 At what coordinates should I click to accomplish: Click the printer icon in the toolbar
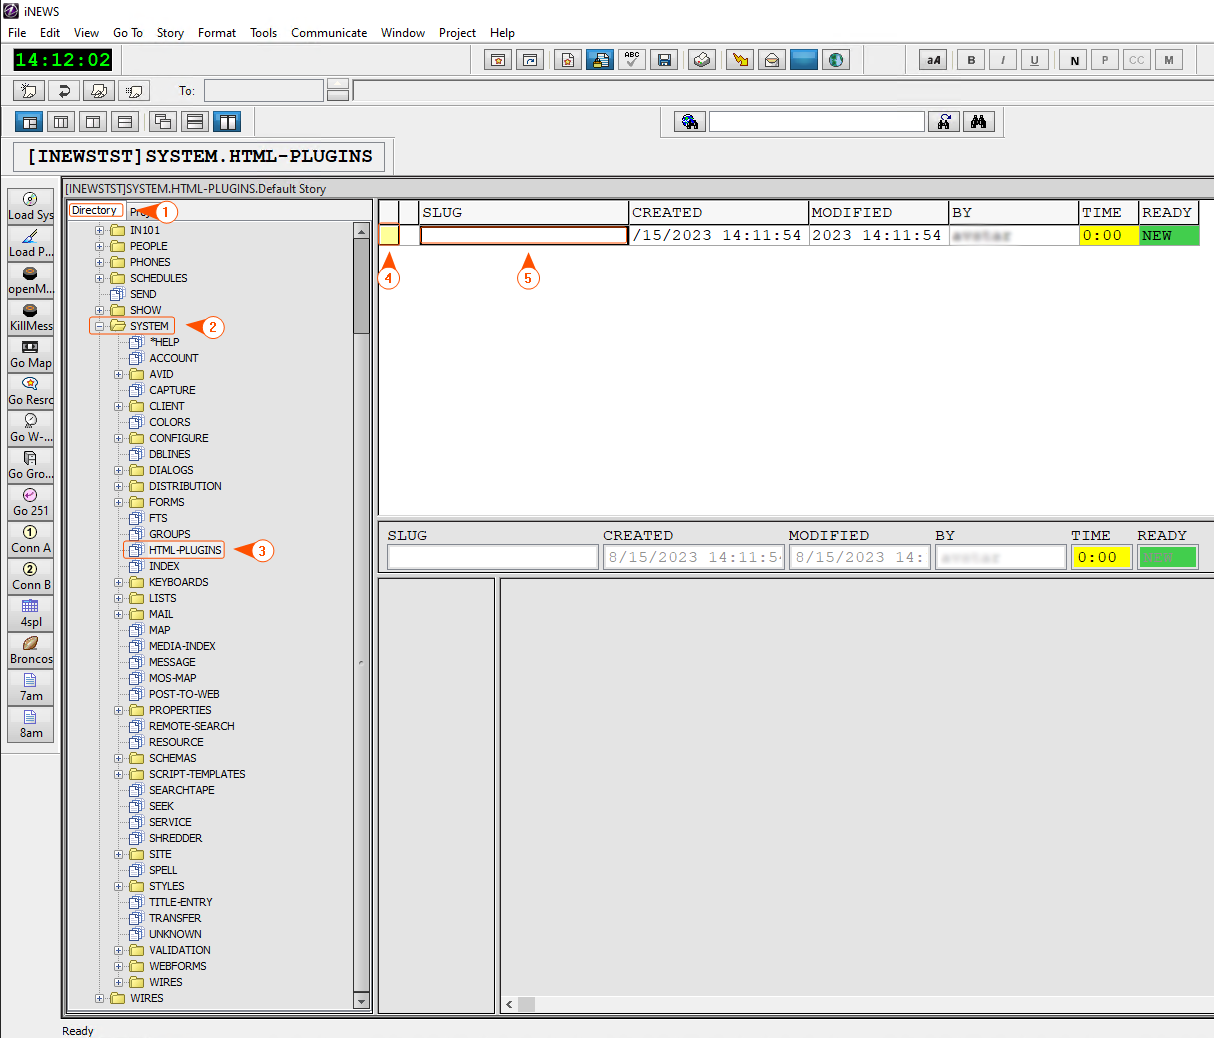pos(702,60)
